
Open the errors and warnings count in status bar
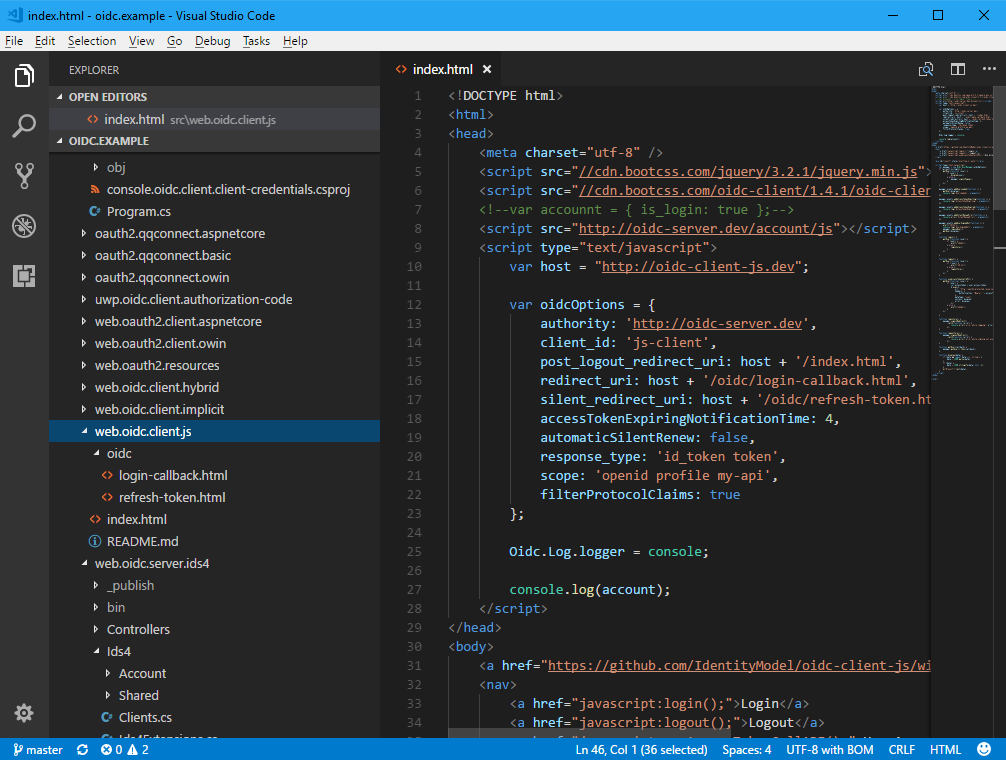click(124, 749)
